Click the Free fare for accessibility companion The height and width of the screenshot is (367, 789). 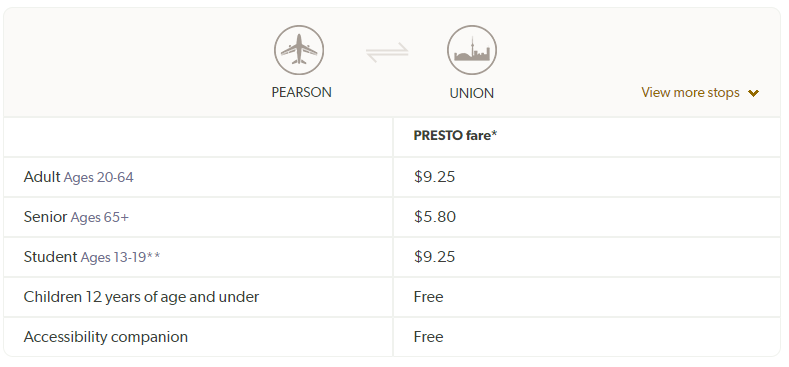(428, 337)
